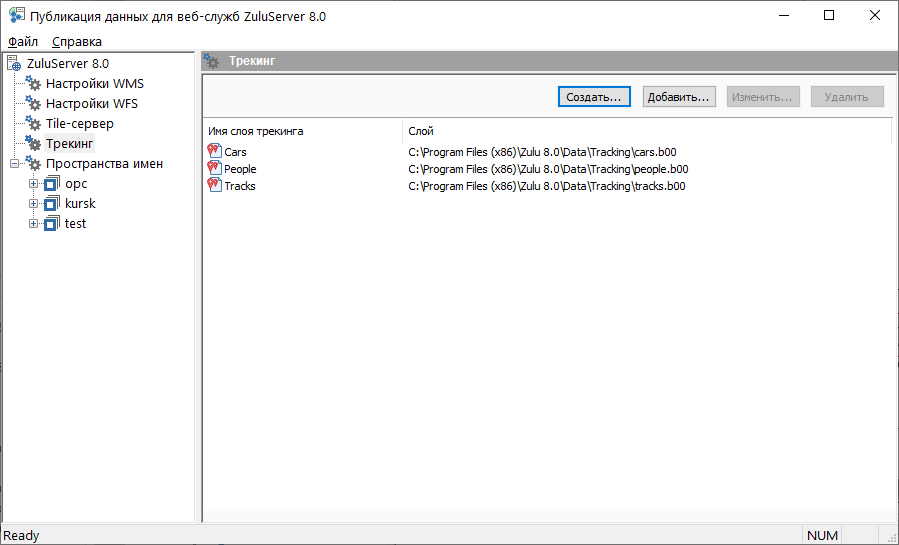Expand the kursk namespace node

click(34, 204)
